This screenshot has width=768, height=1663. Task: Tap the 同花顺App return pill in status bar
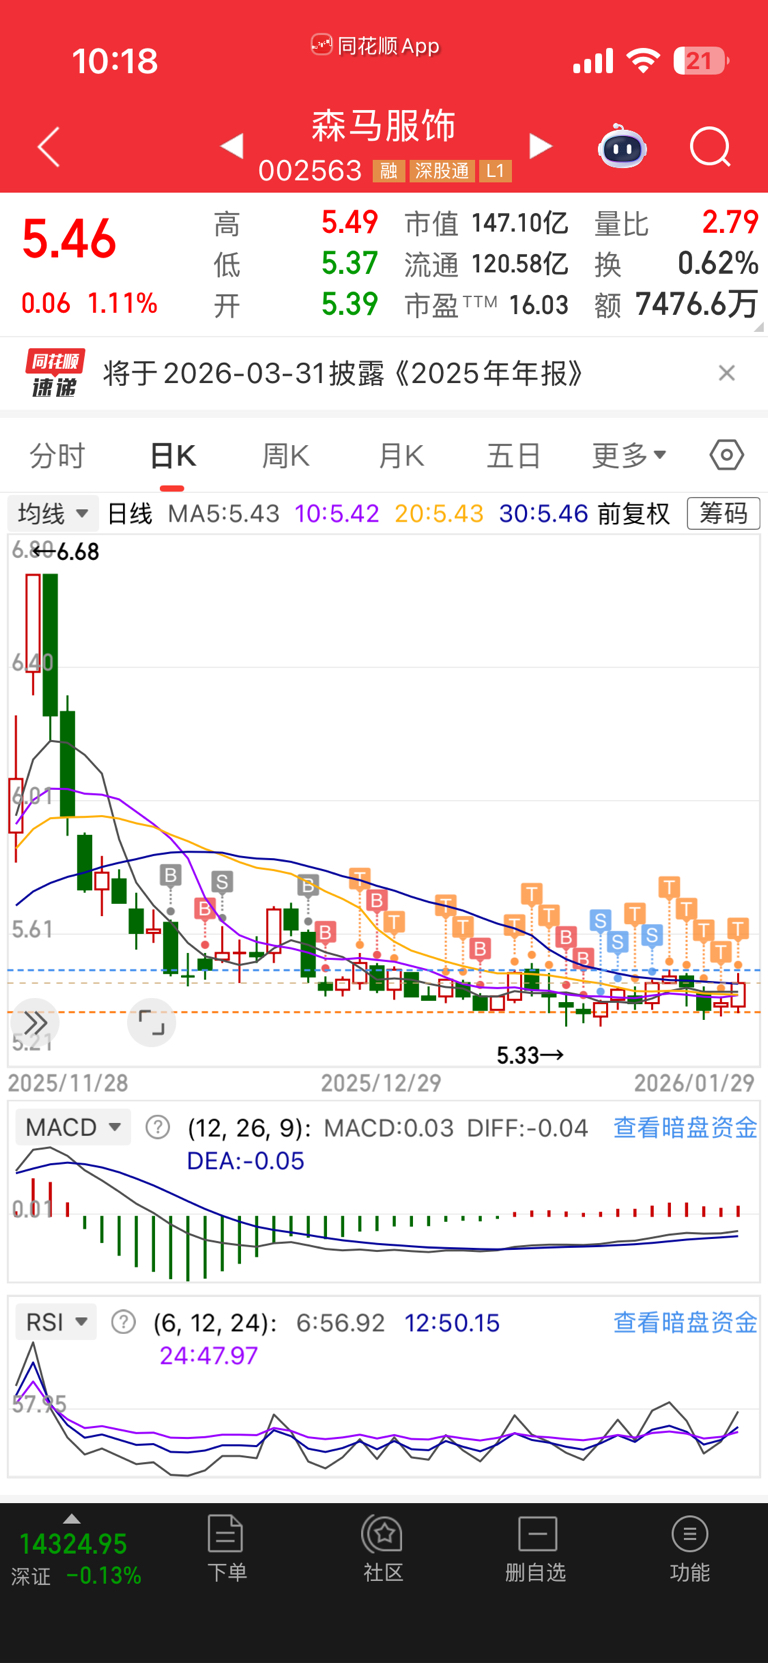[375, 45]
